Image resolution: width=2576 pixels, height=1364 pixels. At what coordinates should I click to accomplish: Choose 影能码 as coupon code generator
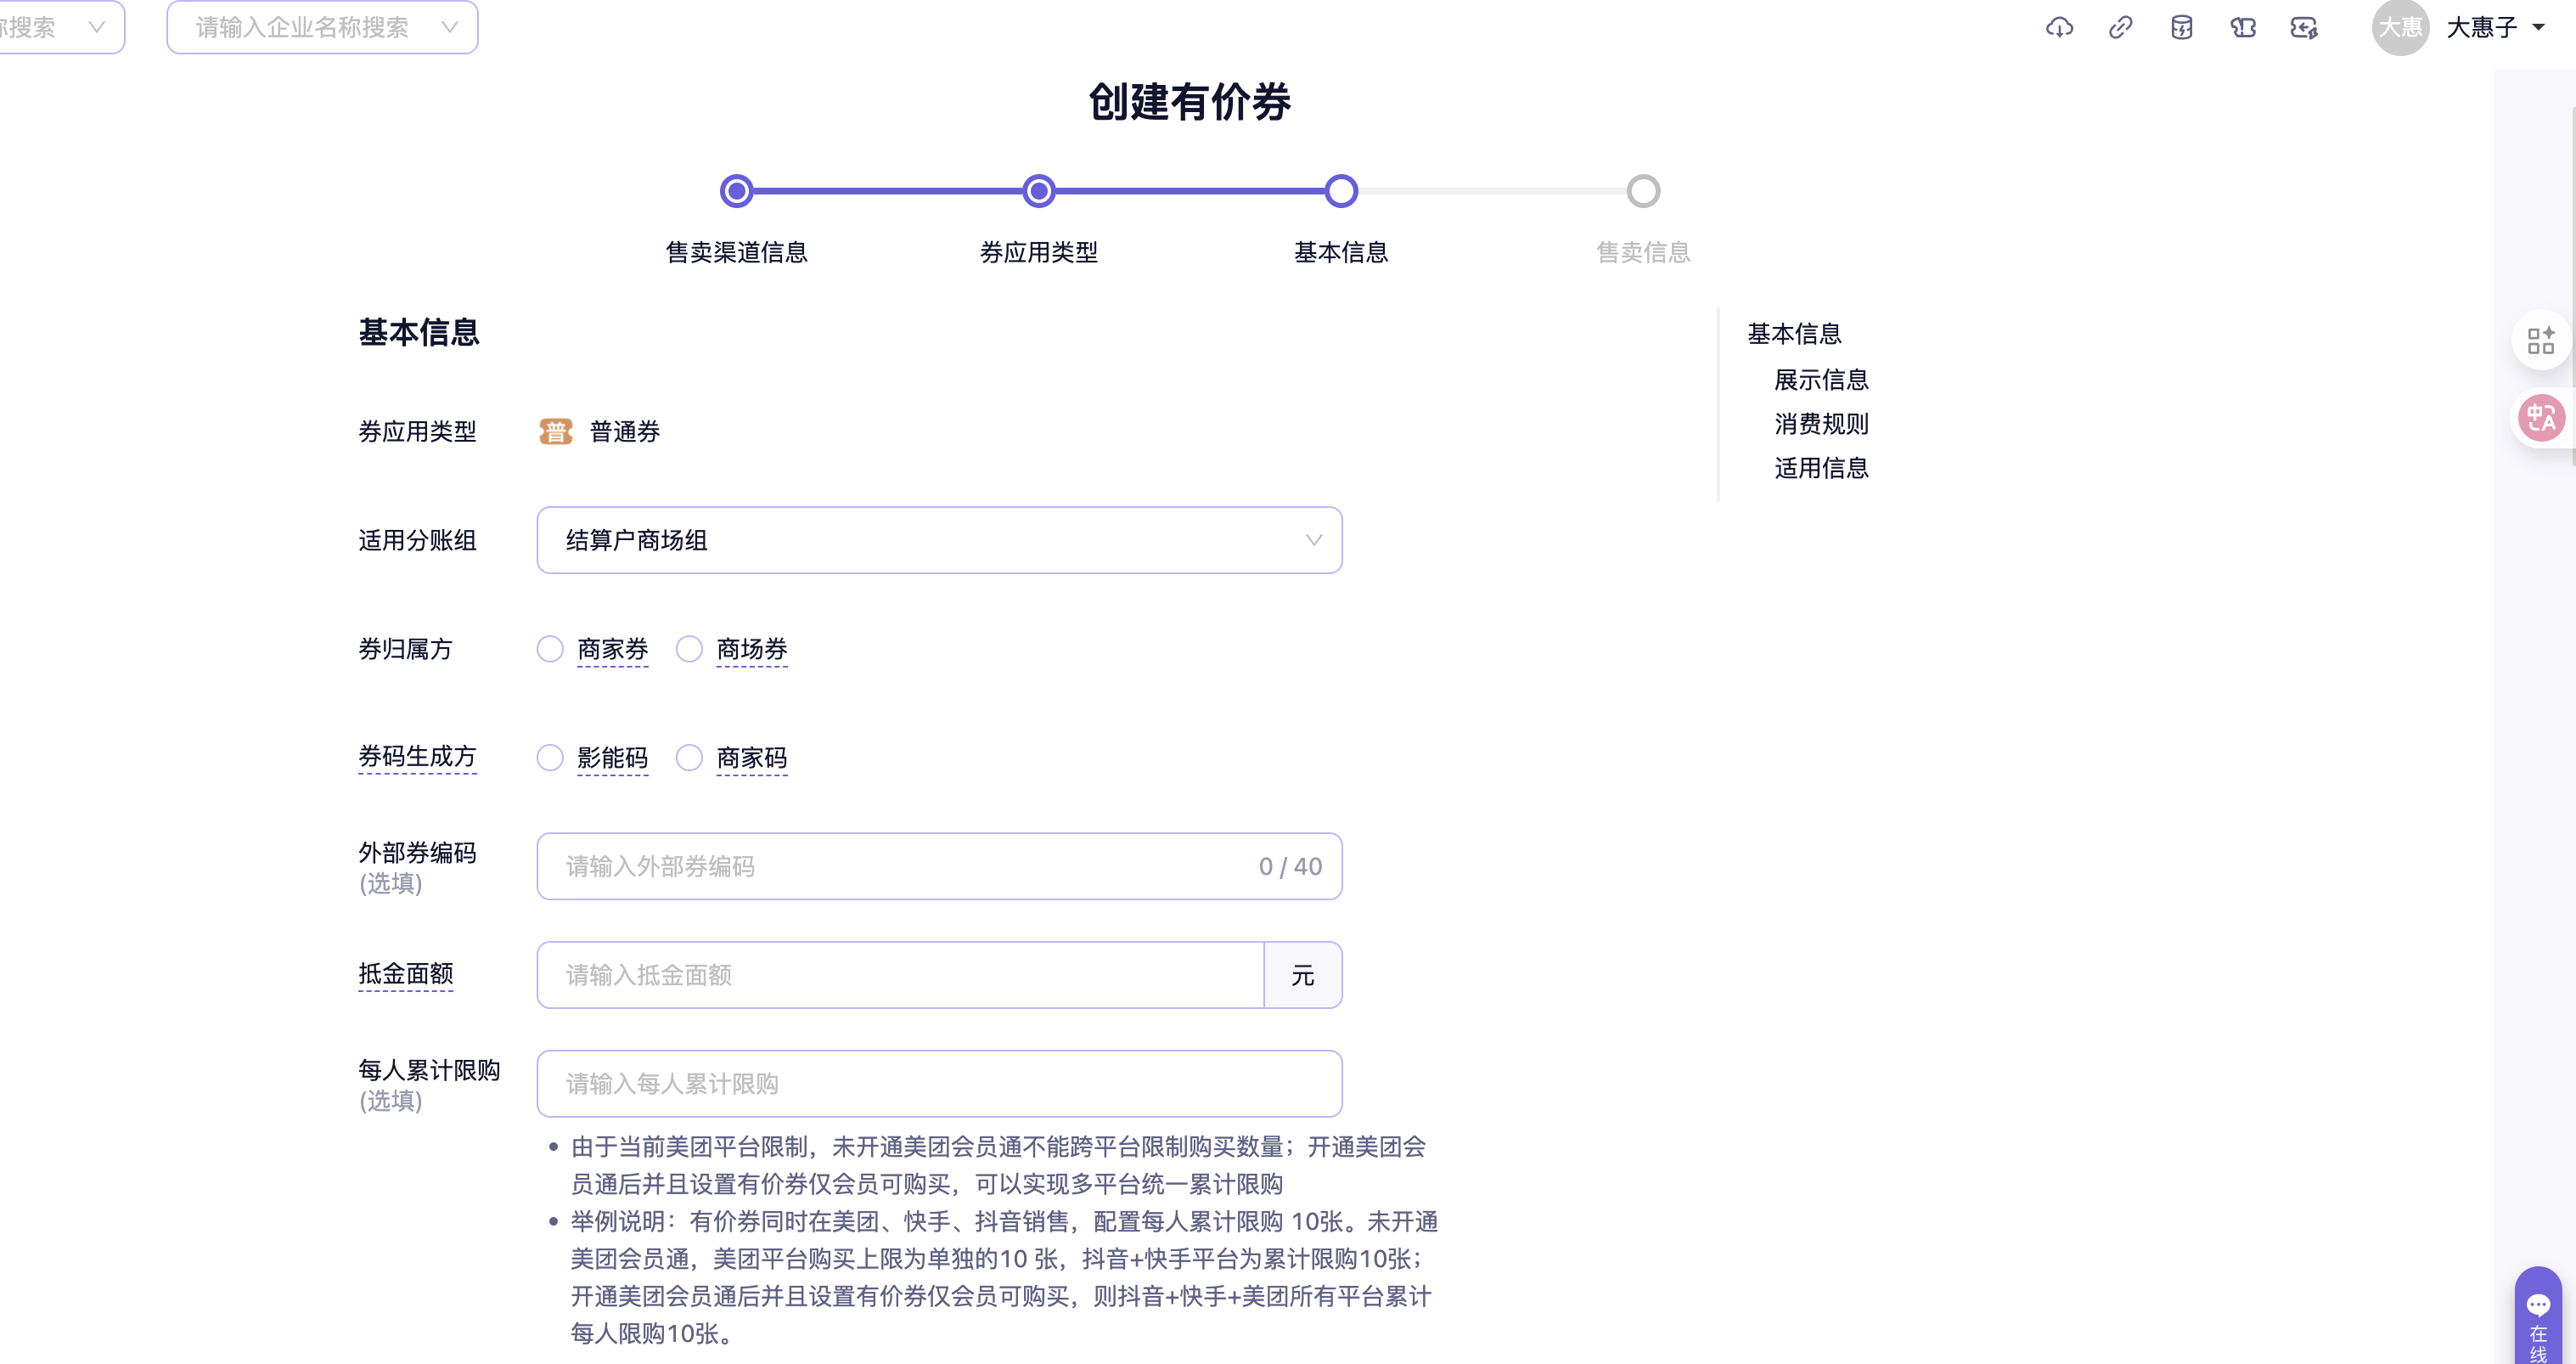coord(550,758)
